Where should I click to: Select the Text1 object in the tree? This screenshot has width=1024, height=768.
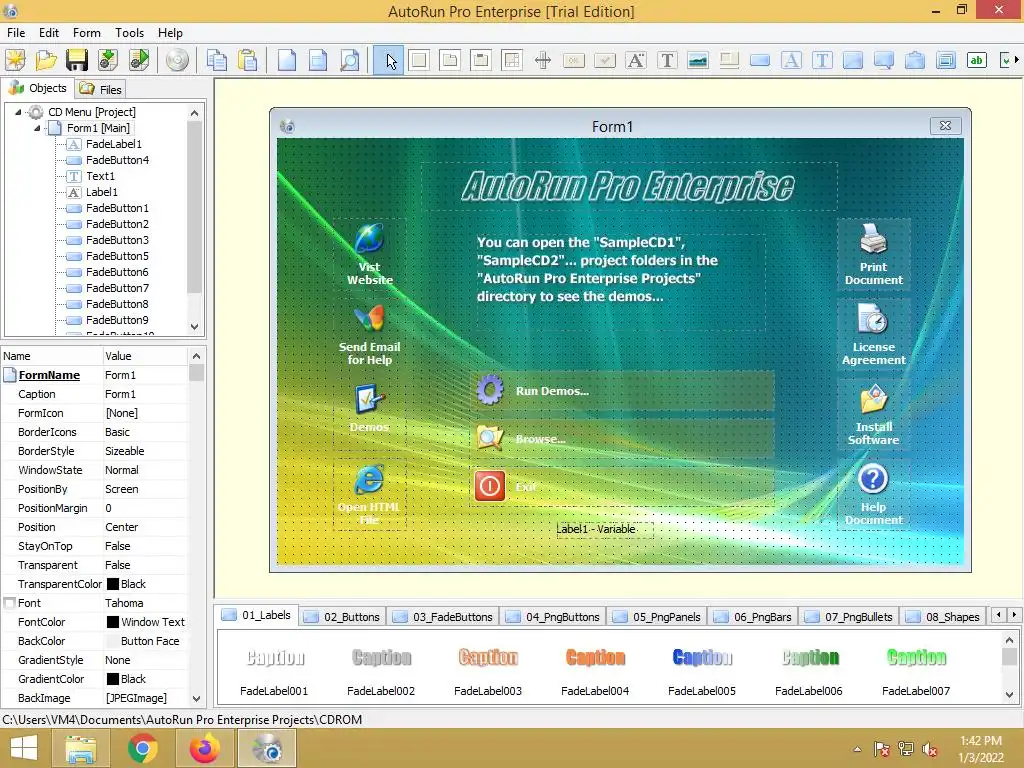(x=100, y=176)
